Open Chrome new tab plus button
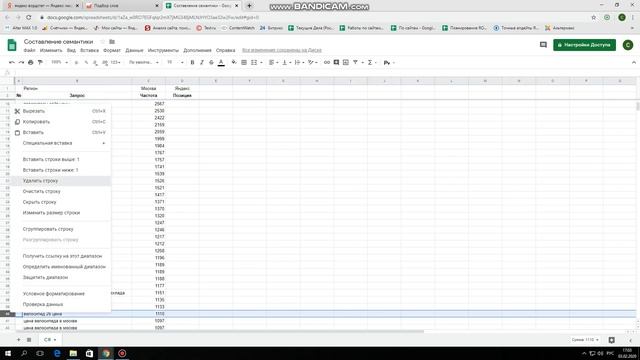This screenshot has width=640, height=360. (x=249, y=6)
